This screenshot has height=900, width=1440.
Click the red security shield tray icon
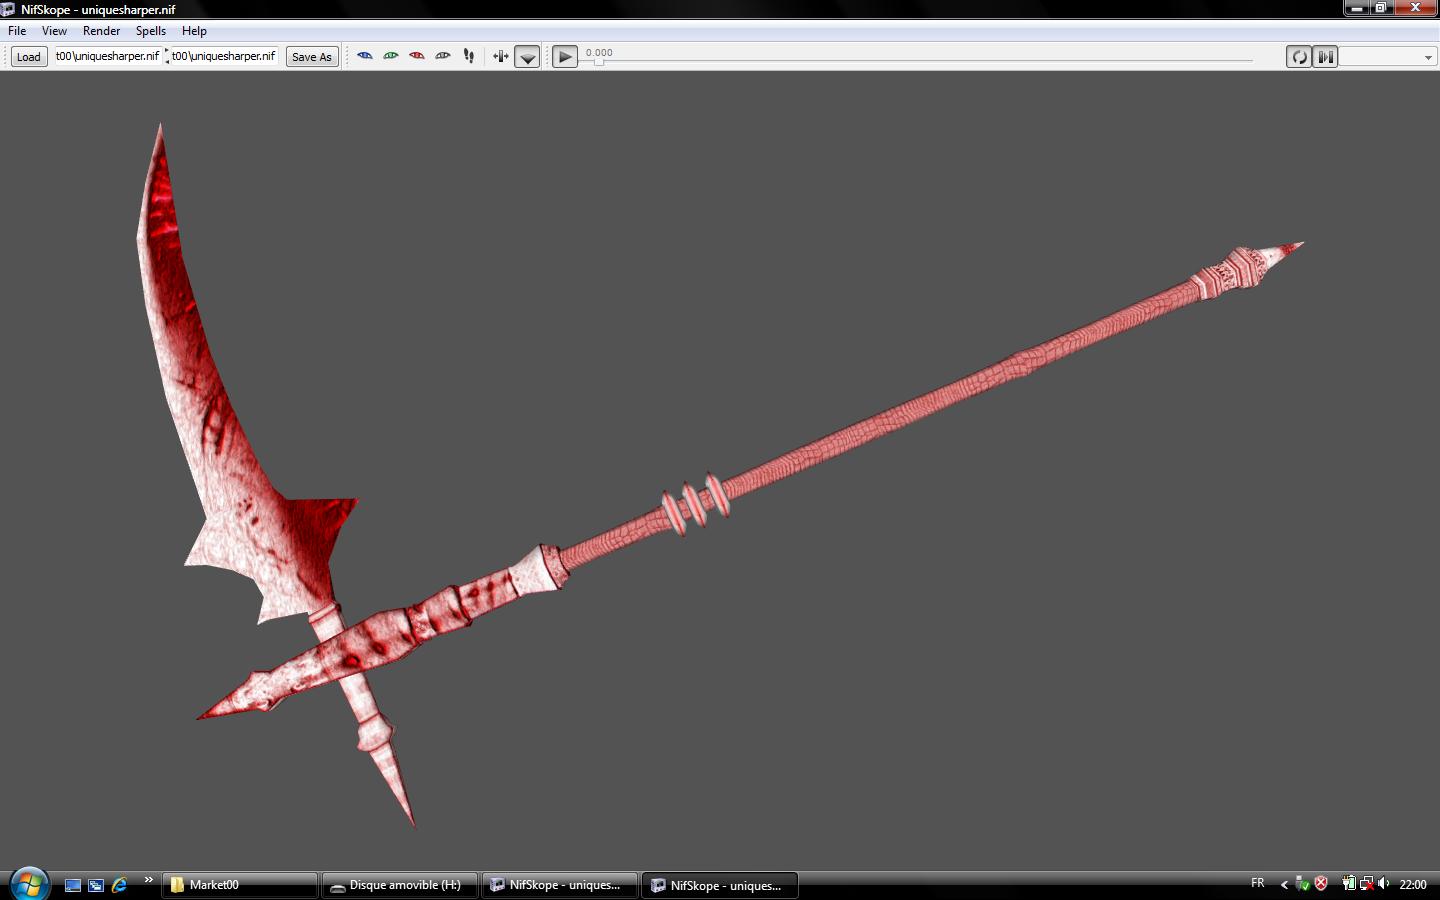pyautogui.click(x=1321, y=884)
